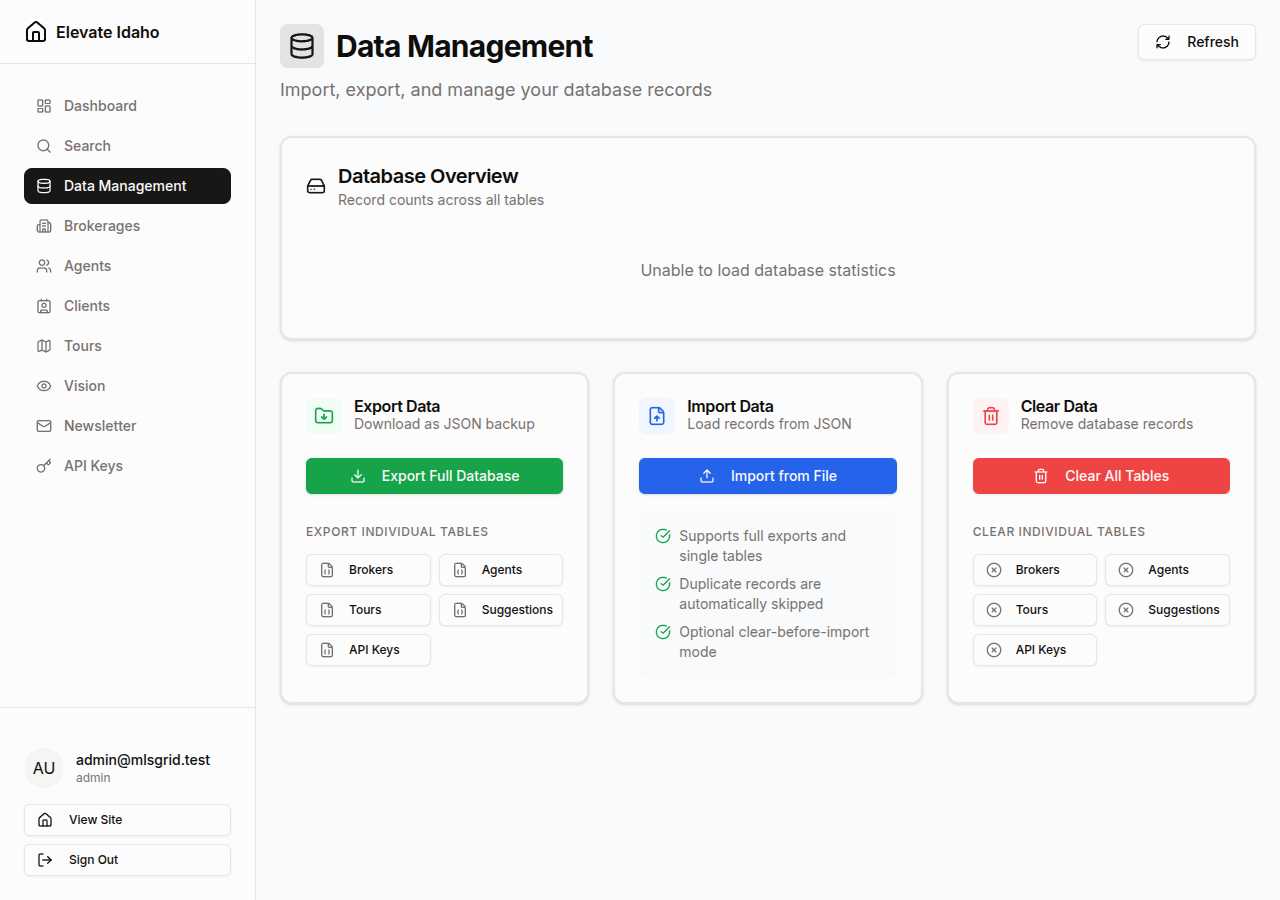Export the Suggestions table
Image resolution: width=1280 pixels, height=900 pixels.
(501, 610)
